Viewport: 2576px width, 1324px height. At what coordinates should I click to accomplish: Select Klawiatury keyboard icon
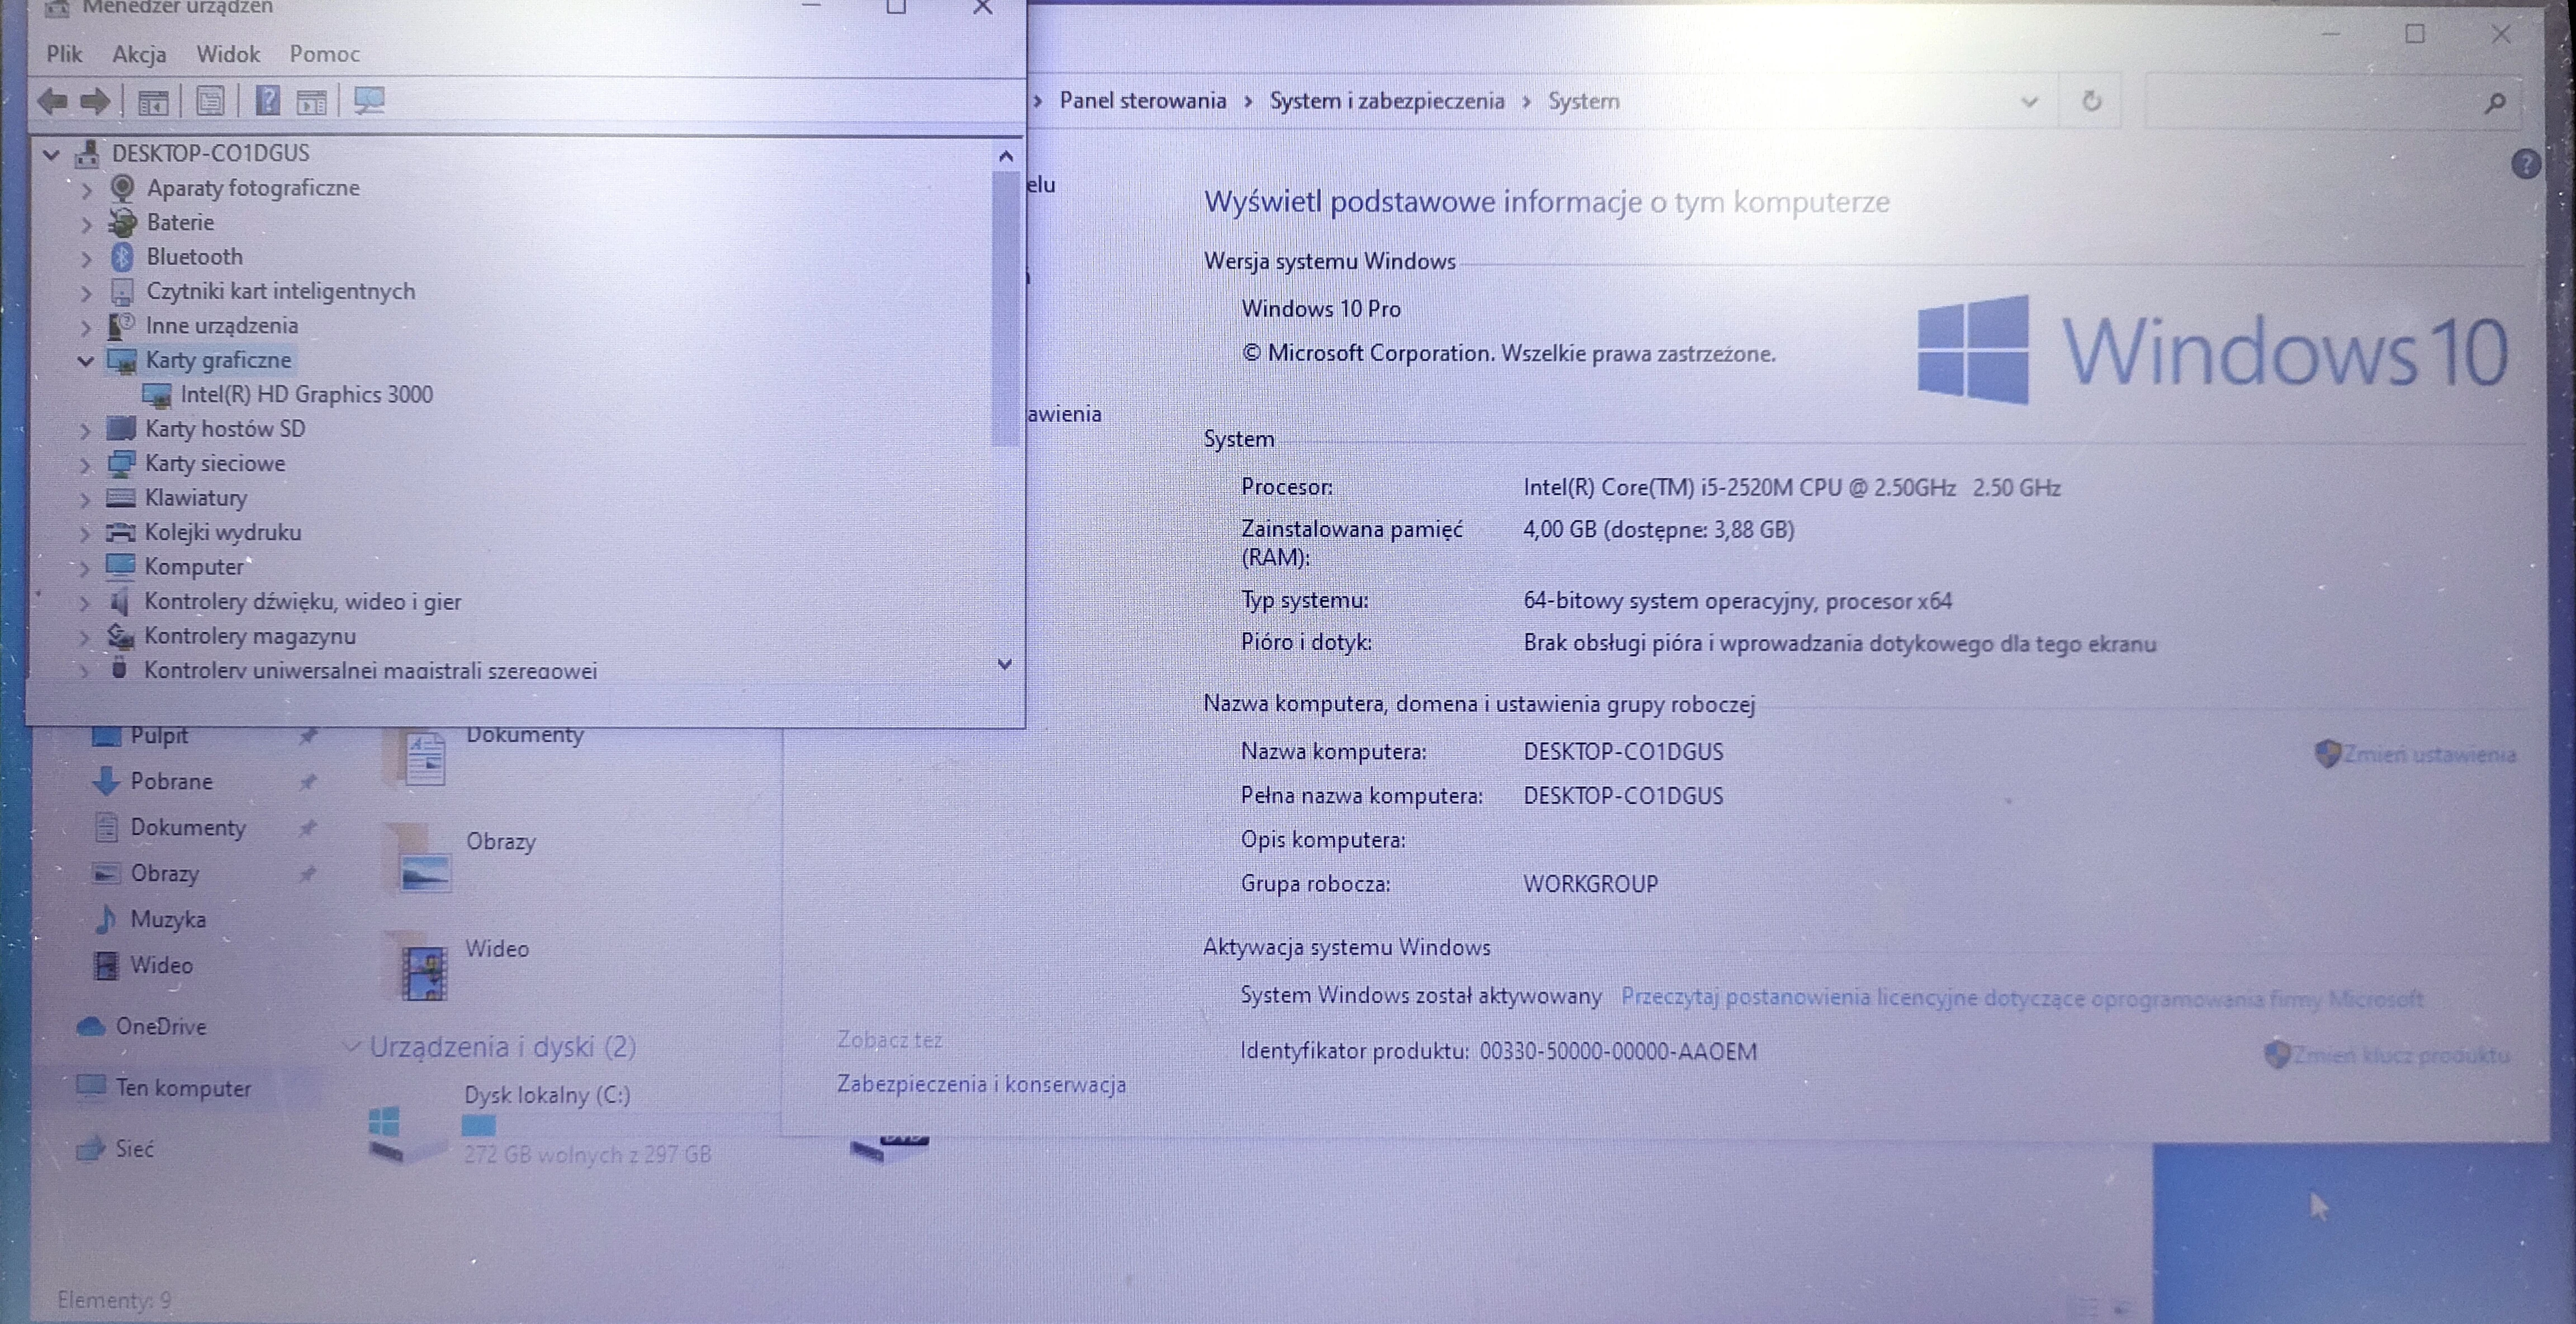121,497
